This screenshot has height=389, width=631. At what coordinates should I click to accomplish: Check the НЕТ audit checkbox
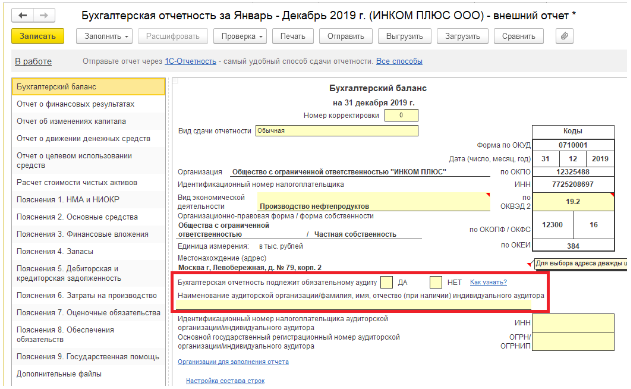435,282
